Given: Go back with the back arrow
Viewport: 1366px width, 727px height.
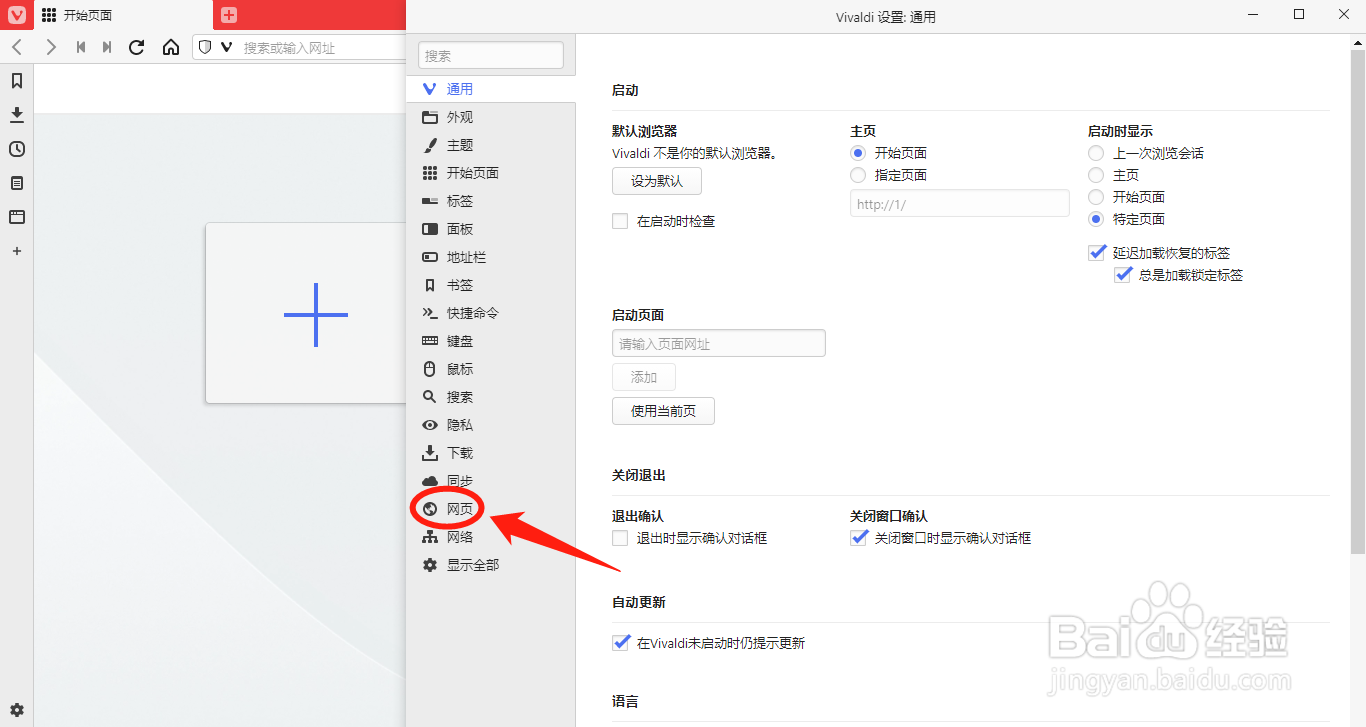Looking at the screenshot, I should point(17,47).
